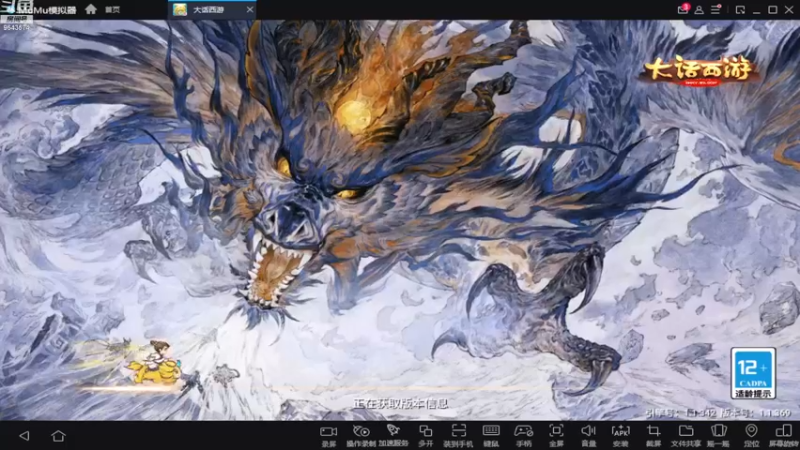The width and height of the screenshot is (800, 450).
Task: Open 键鼠 keyboard mapping settings
Action: [x=491, y=436]
